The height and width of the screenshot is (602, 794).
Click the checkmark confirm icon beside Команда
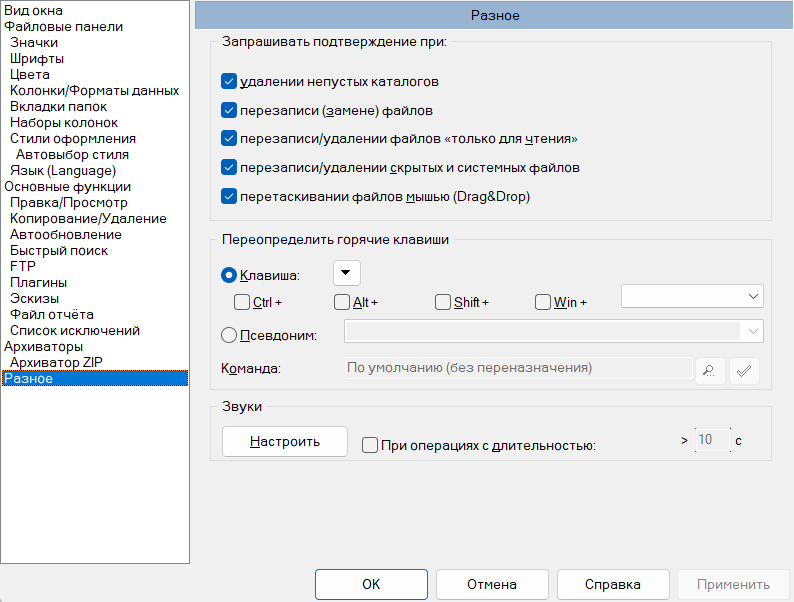pyautogui.click(x=744, y=371)
